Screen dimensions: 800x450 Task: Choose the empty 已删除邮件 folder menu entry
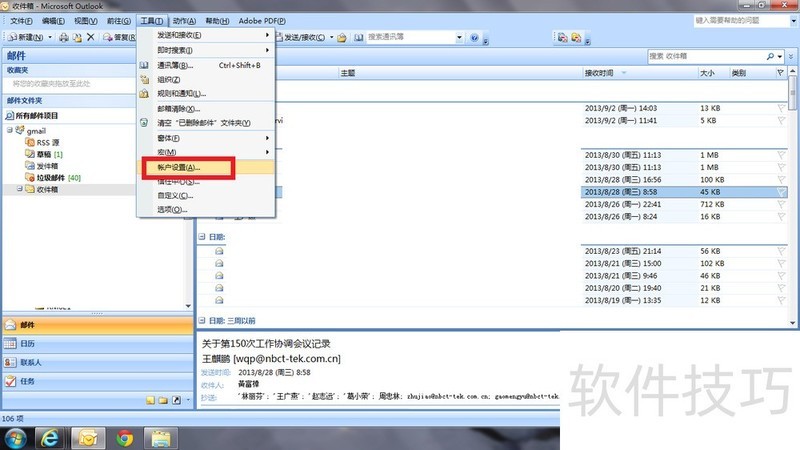tap(206, 123)
